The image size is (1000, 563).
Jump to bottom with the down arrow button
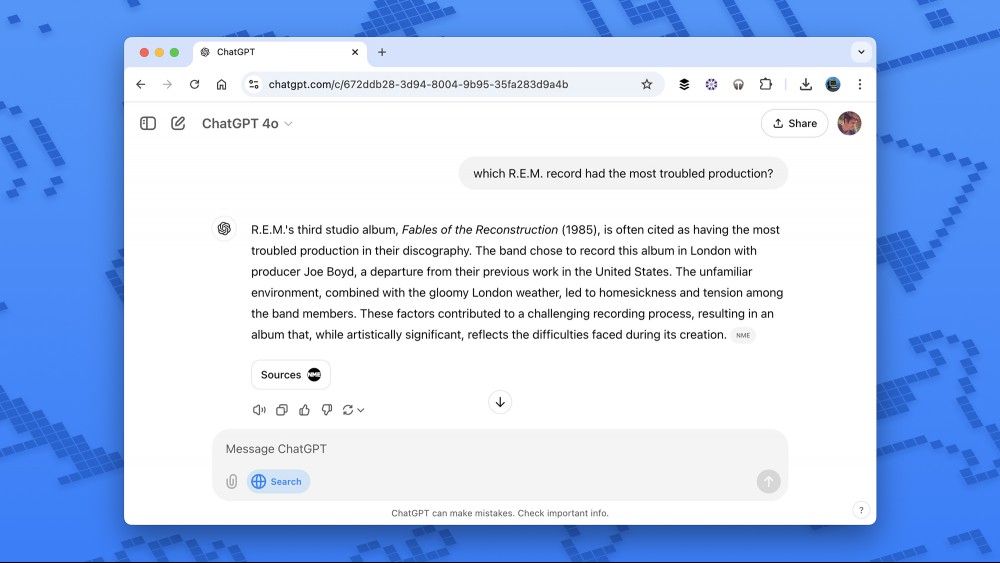click(x=500, y=402)
